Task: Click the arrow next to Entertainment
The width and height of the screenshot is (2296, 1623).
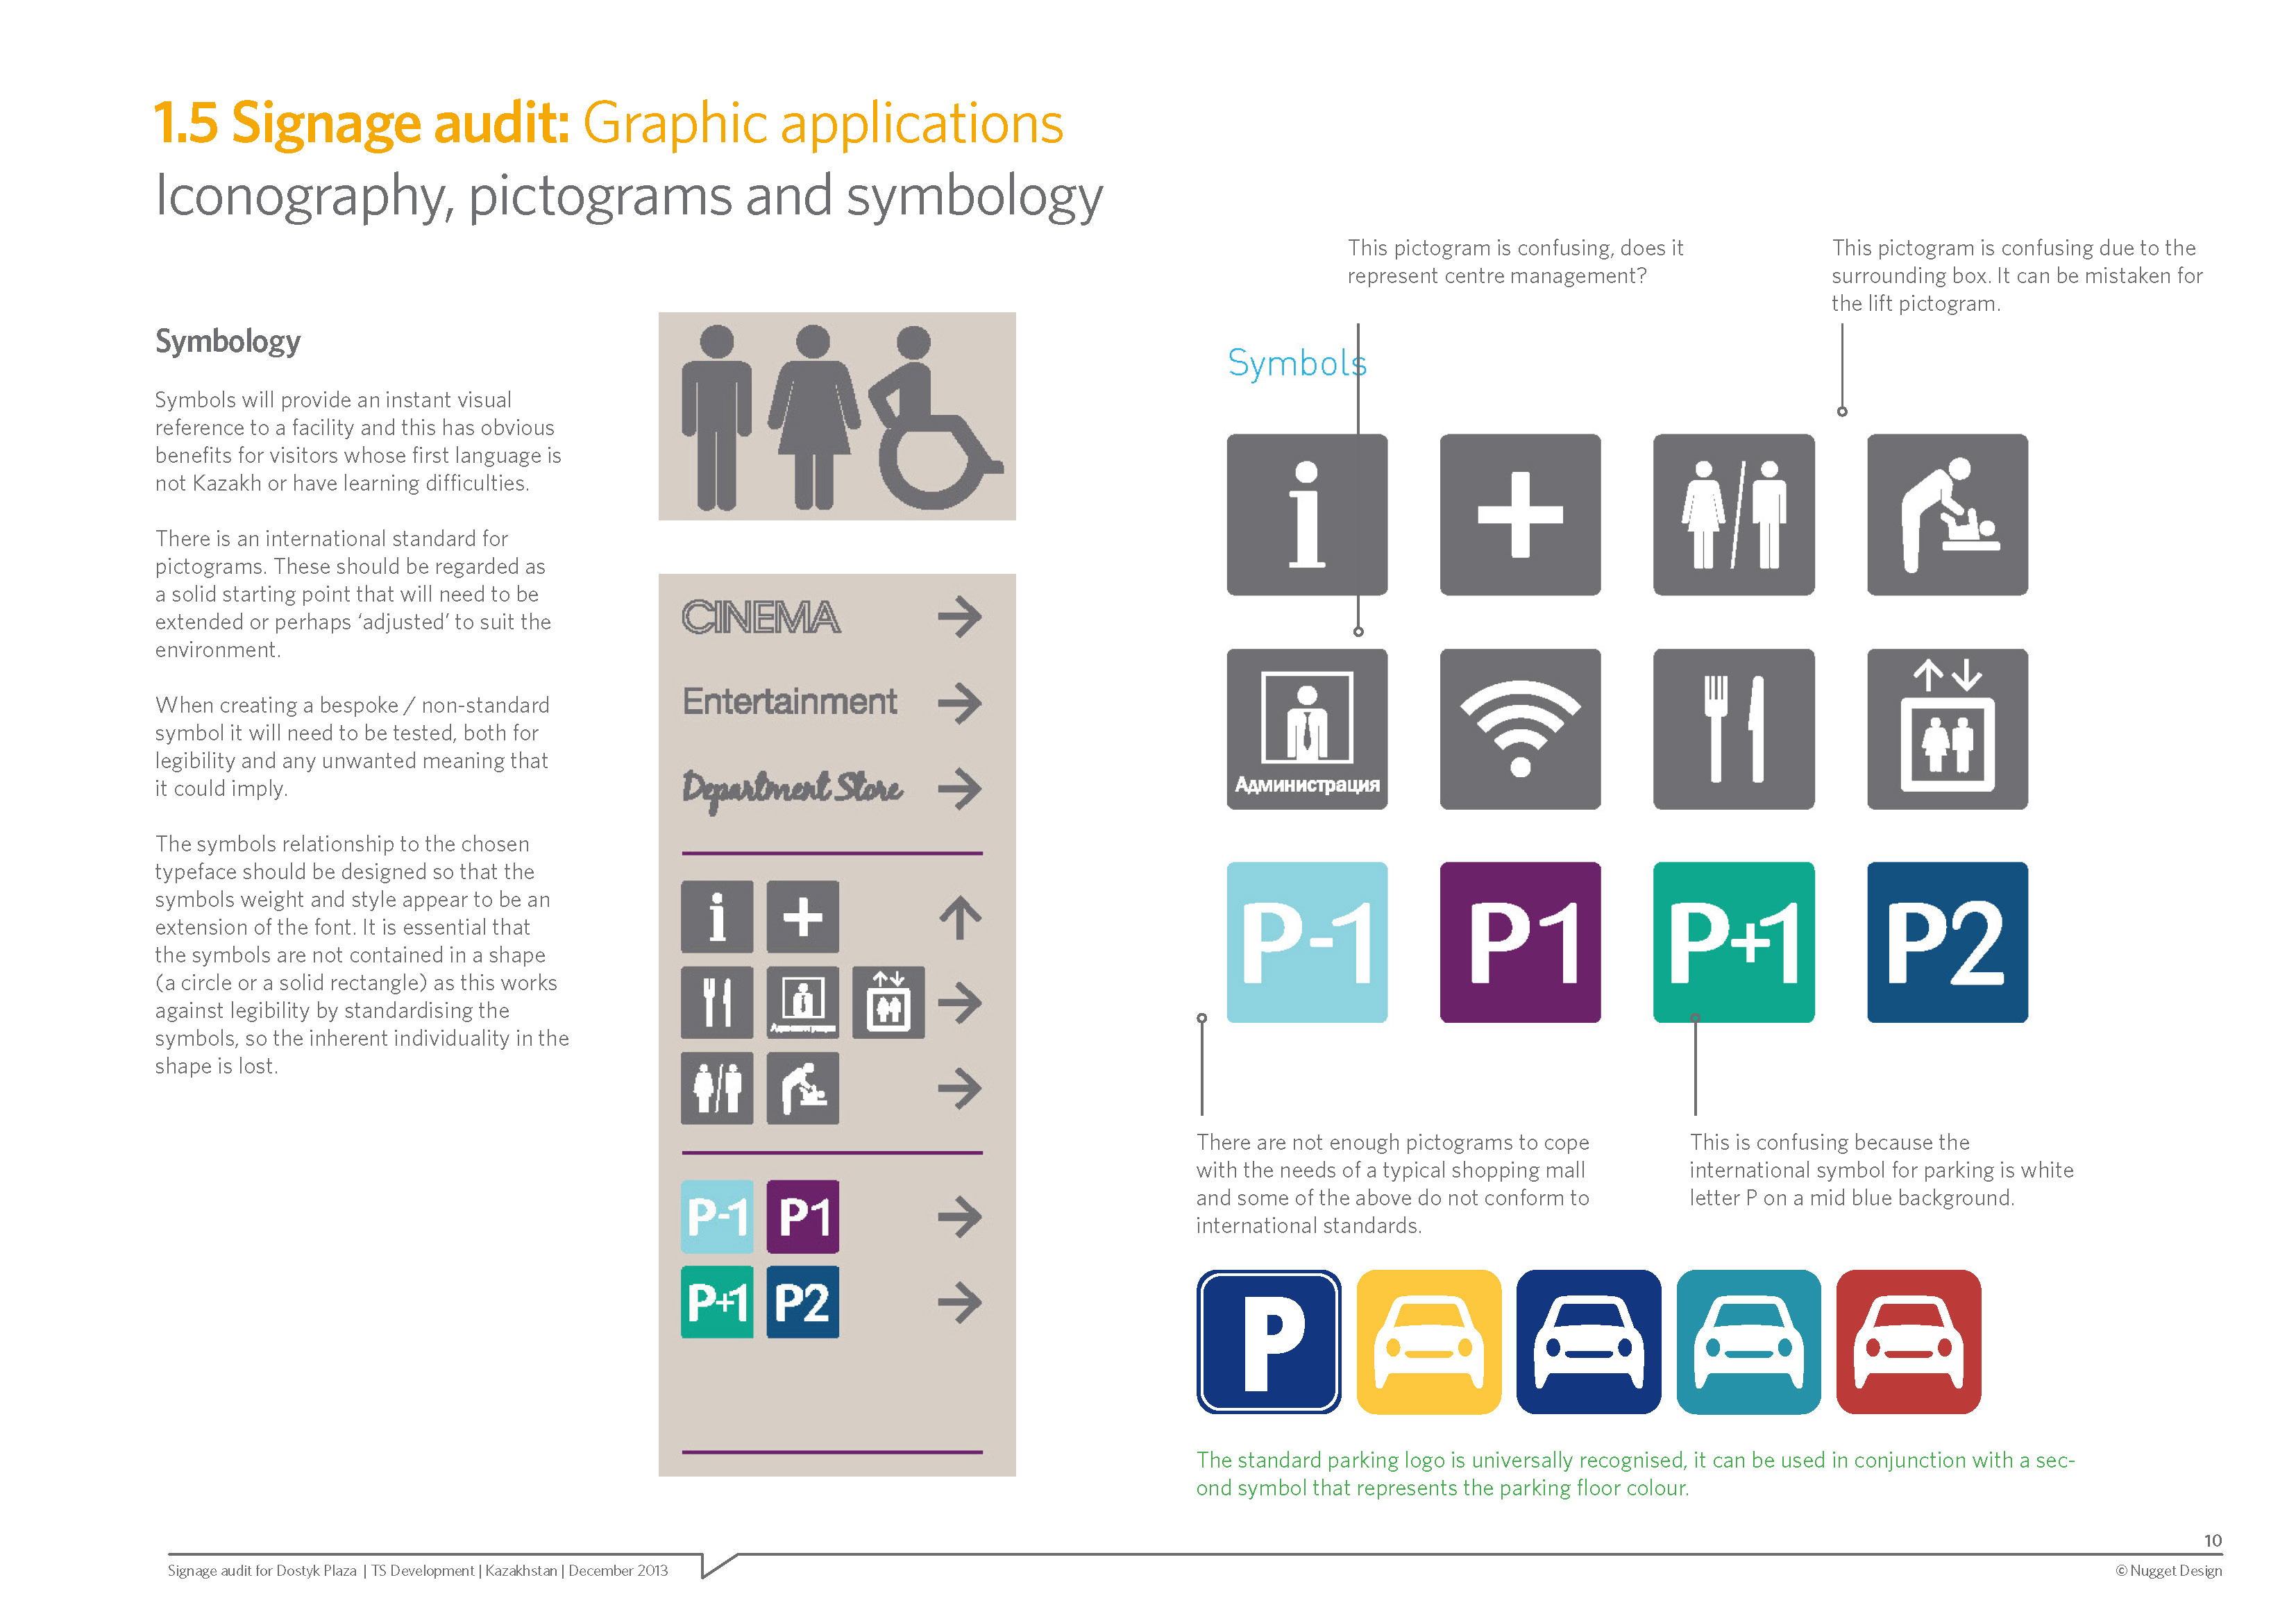Action: point(959,703)
